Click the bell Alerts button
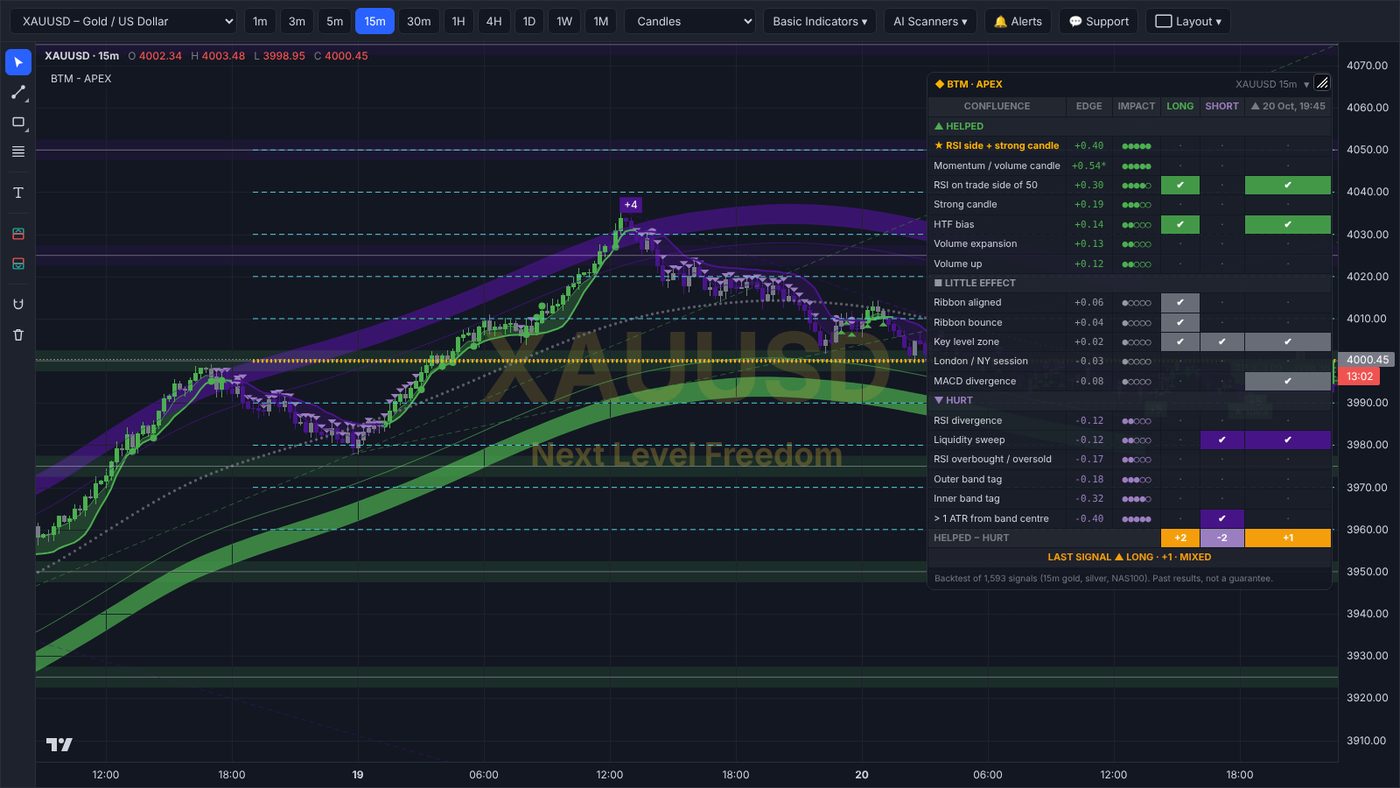 click(x=1017, y=21)
